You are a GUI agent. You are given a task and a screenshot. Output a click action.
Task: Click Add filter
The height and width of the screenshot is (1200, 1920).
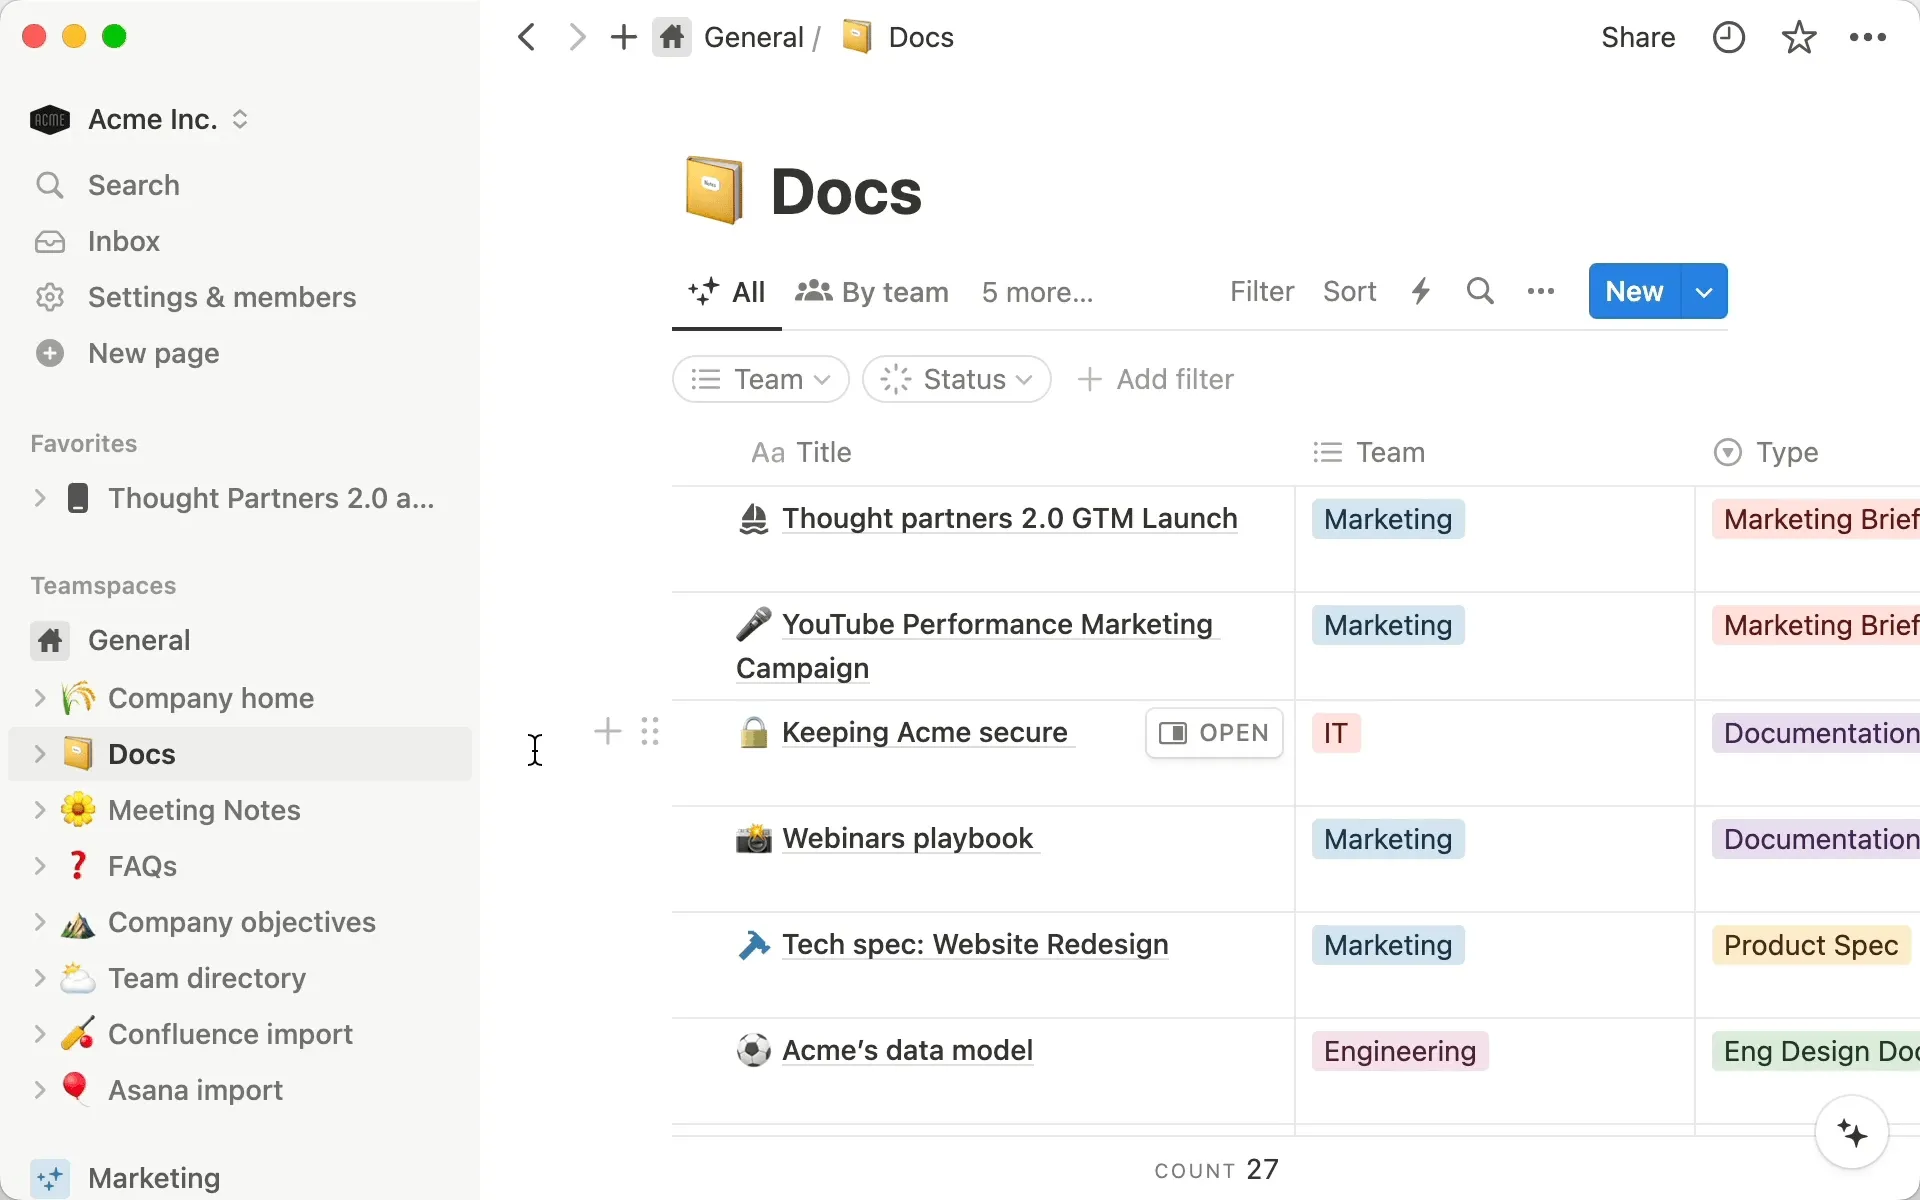click(1156, 380)
